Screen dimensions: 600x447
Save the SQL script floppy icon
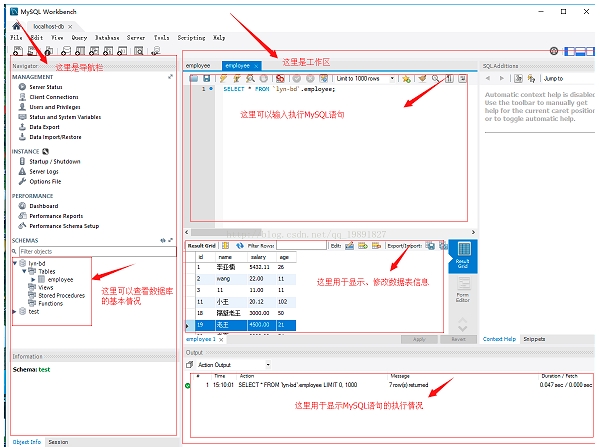[207, 78]
